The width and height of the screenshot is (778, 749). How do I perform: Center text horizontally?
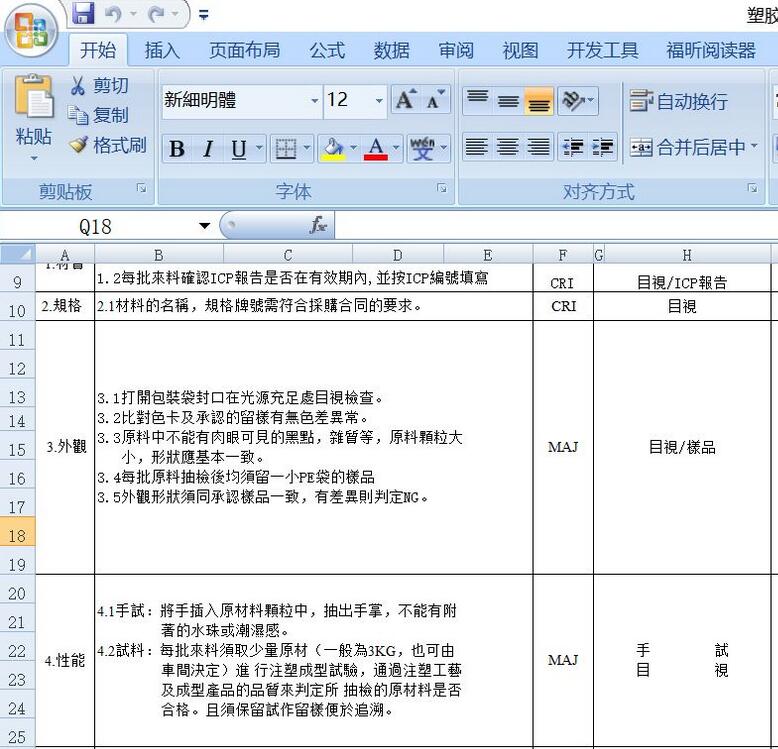[507, 147]
